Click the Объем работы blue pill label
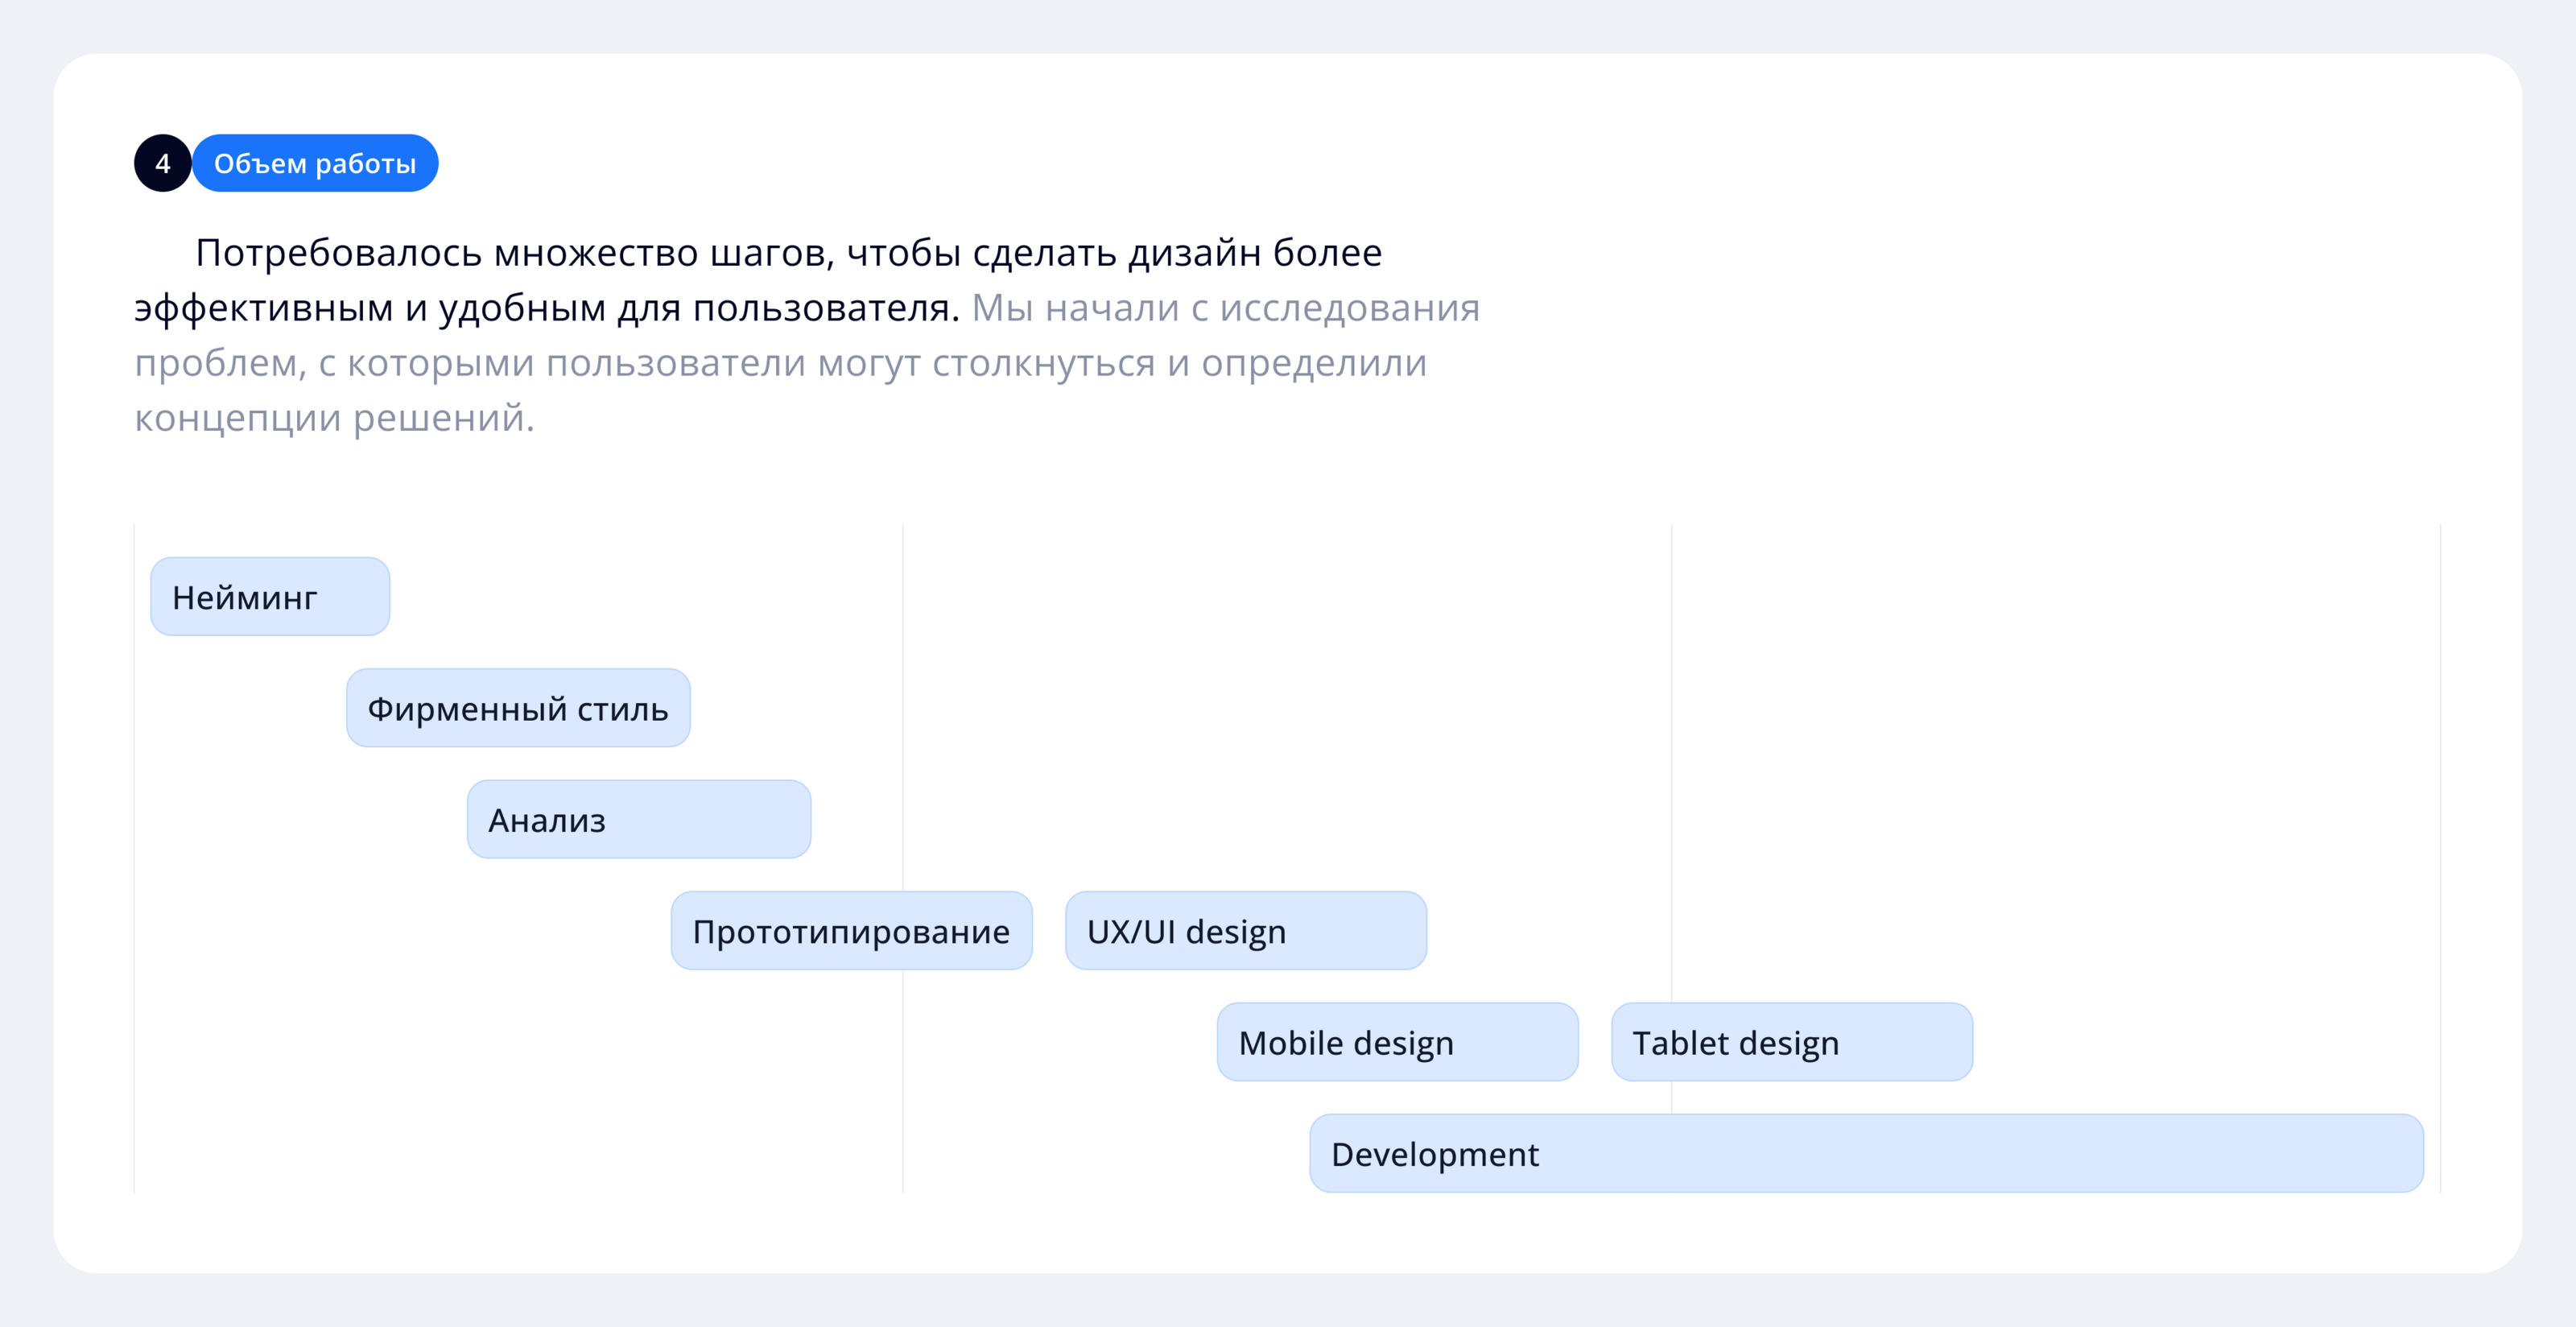The height and width of the screenshot is (1327, 2576). click(x=315, y=163)
